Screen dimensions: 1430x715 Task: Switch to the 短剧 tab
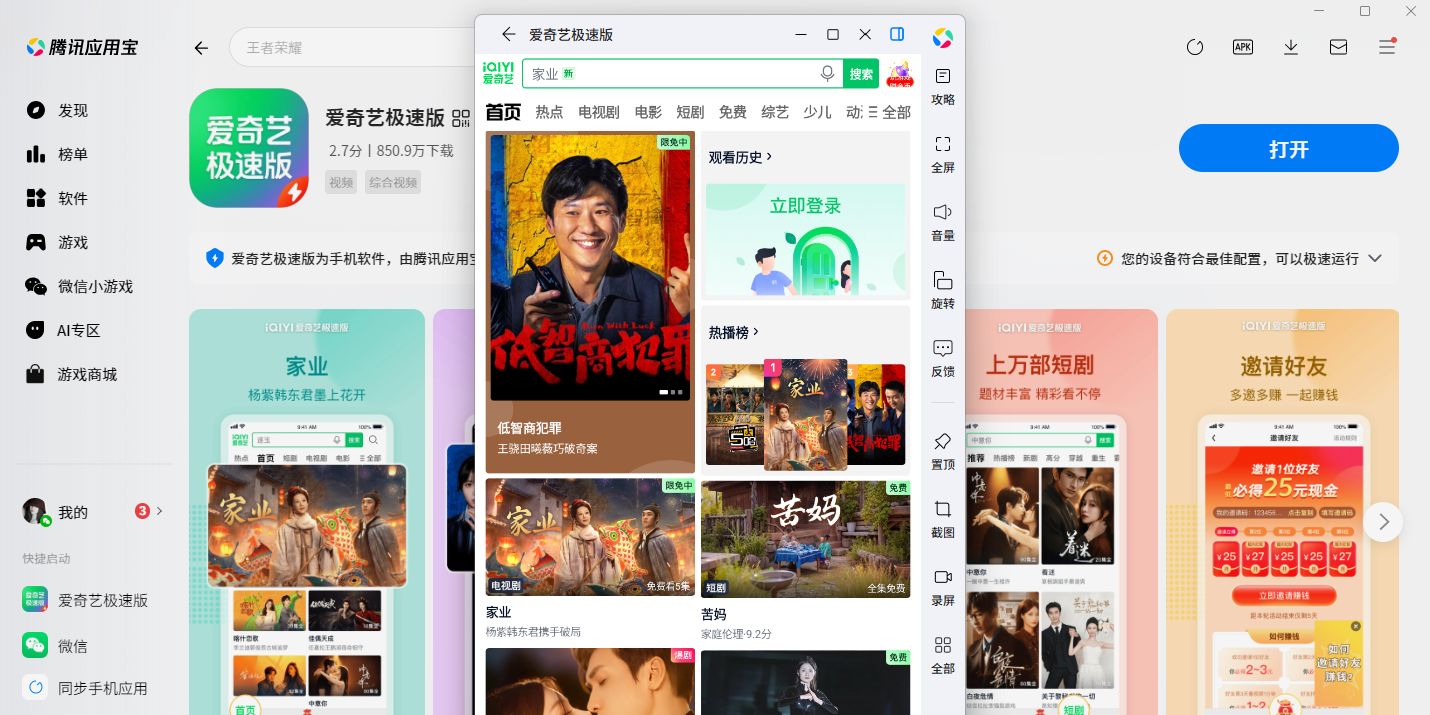[x=690, y=112]
